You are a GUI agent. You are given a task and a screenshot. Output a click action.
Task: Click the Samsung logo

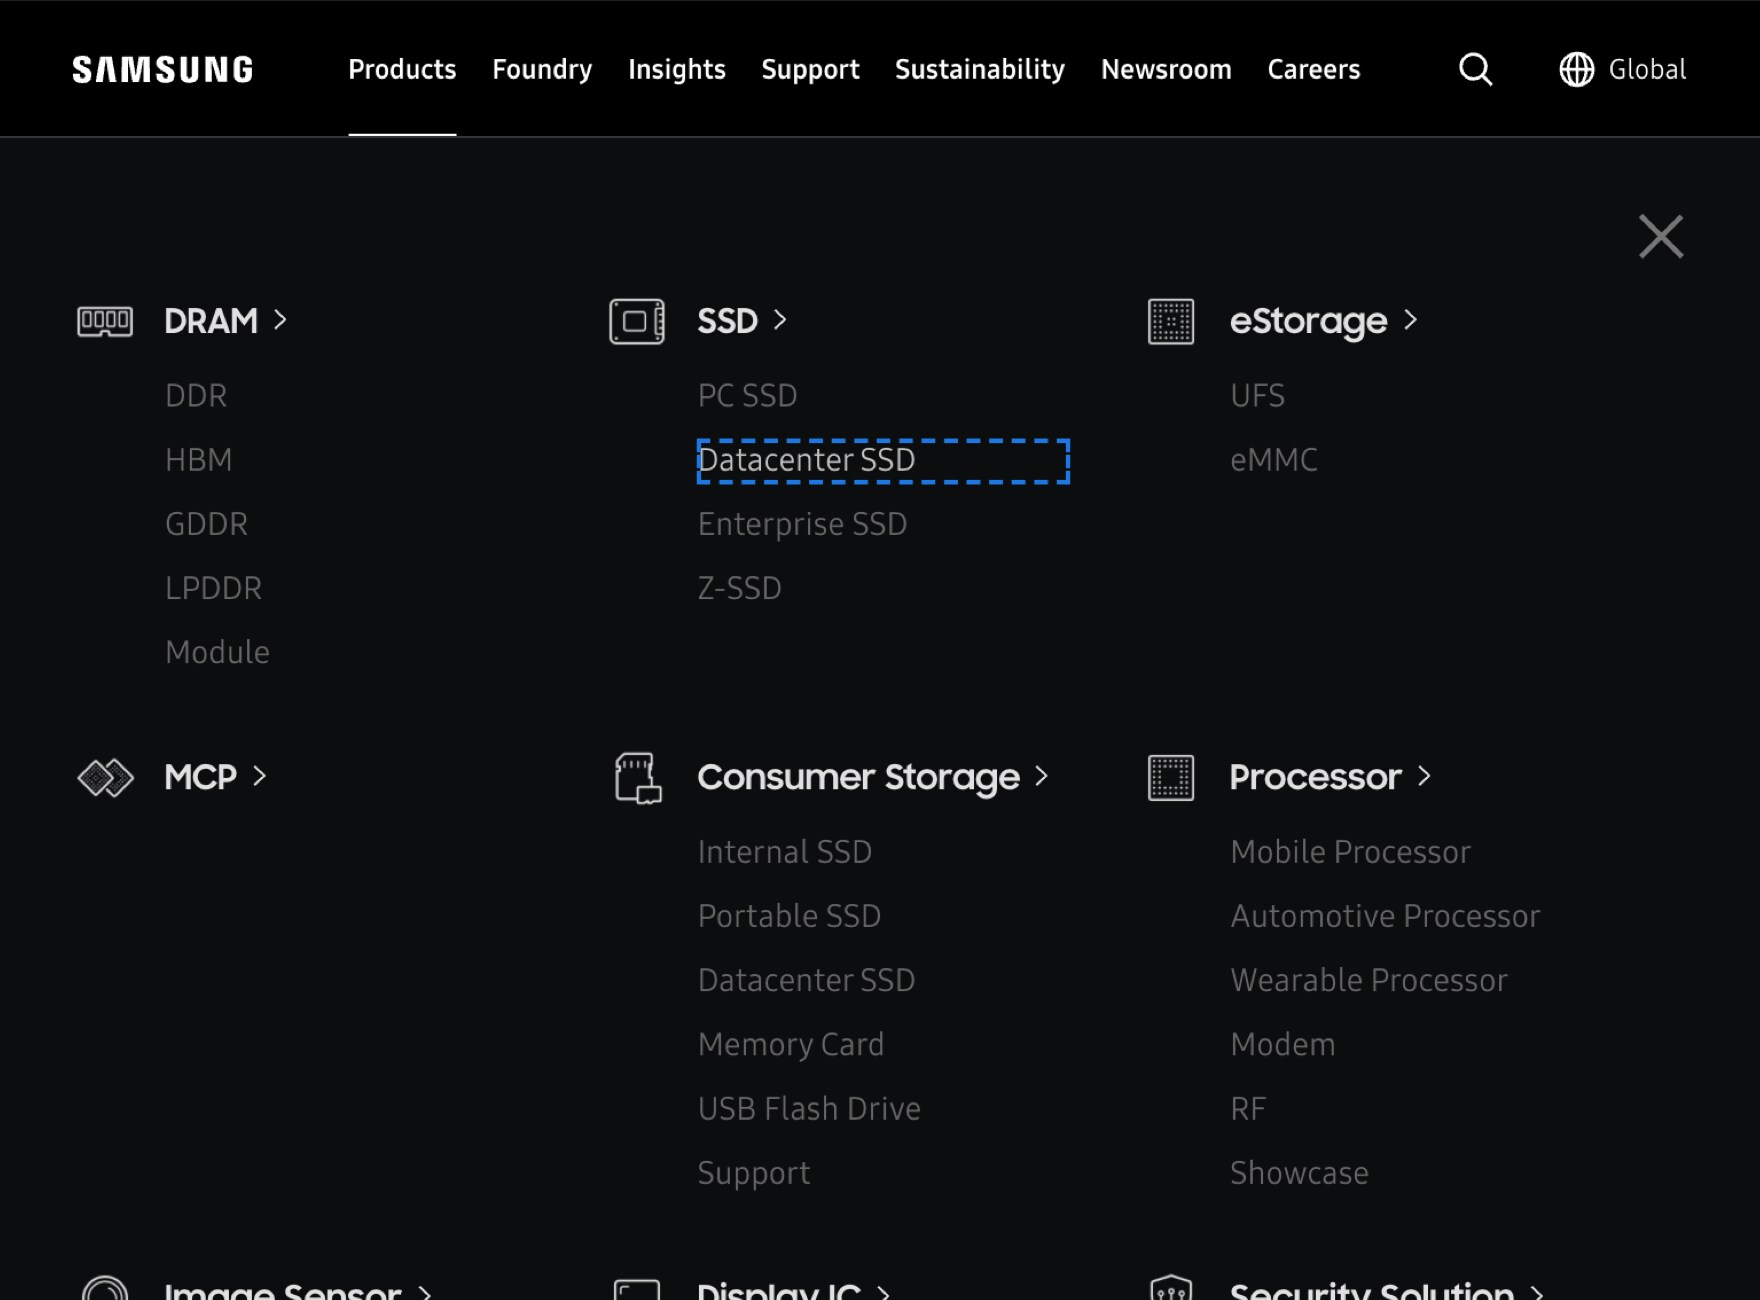pos(163,69)
